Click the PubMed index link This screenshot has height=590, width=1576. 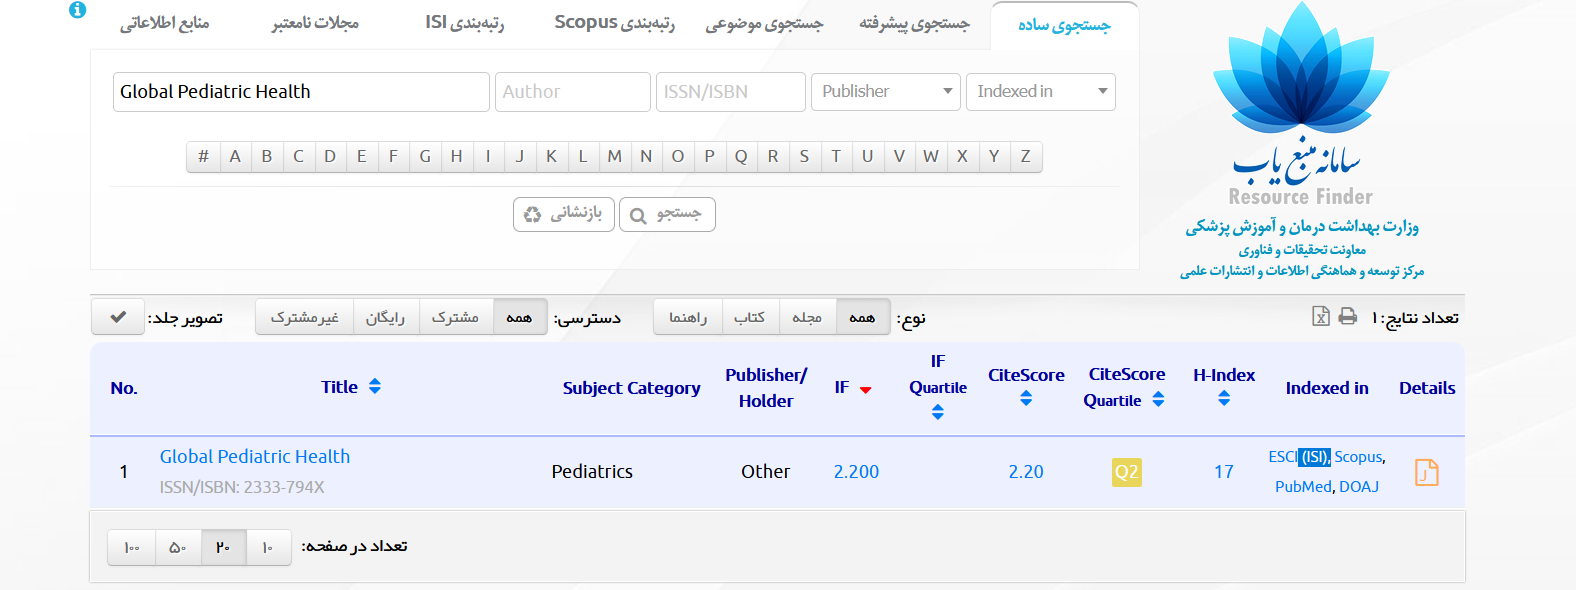coord(1303,486)
